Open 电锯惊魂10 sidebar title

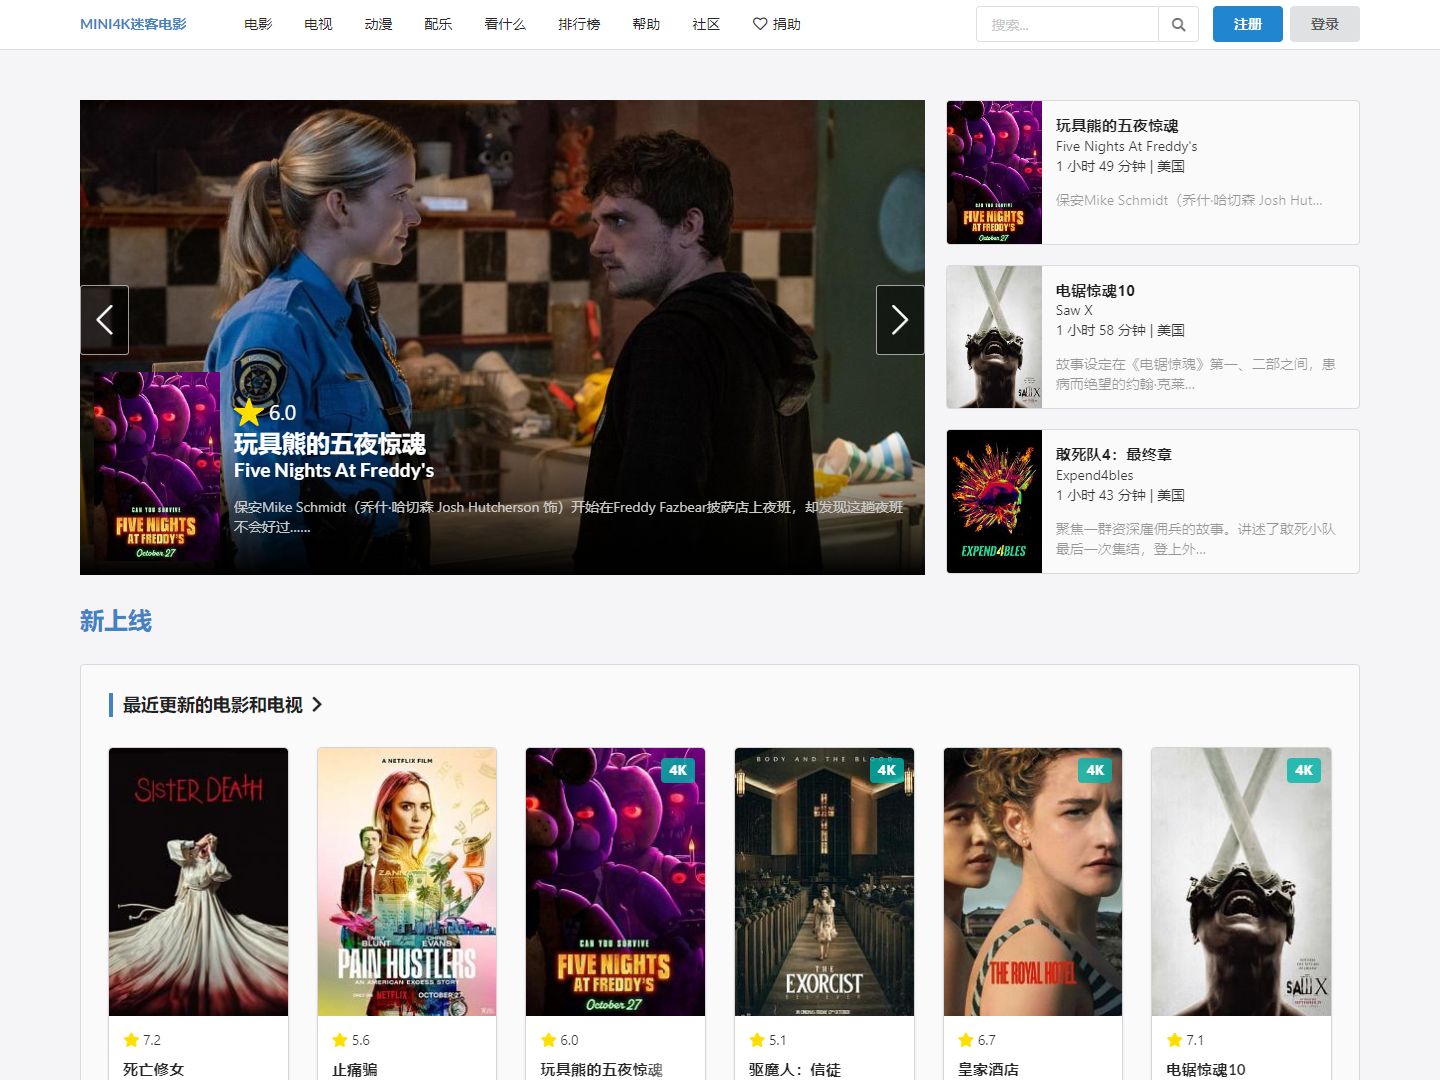pos(1095,291)
